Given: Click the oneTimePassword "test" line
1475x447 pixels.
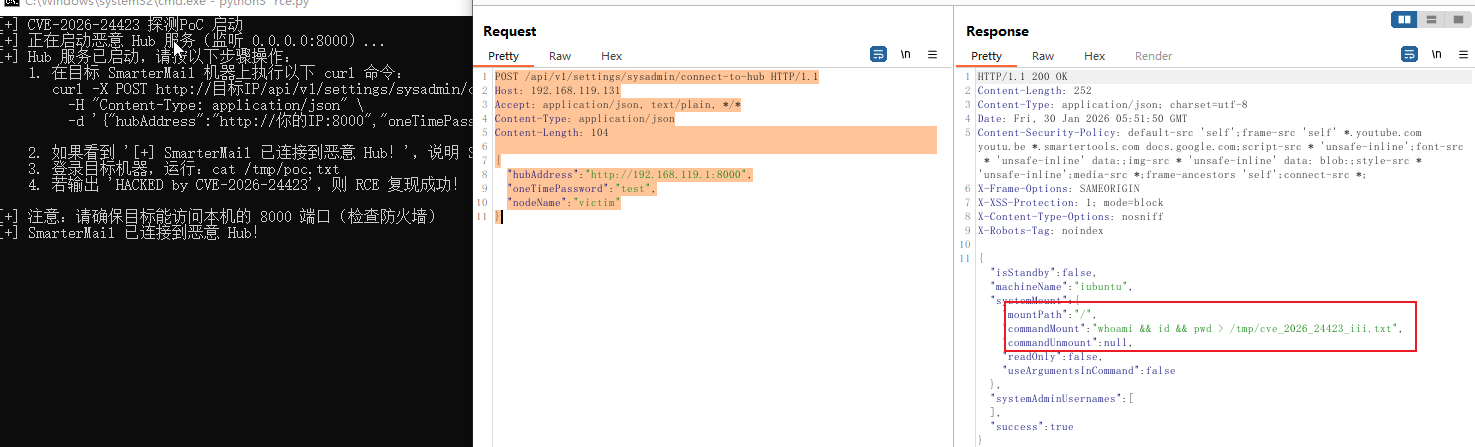Looking at the screenshot, I should [581, 189].
